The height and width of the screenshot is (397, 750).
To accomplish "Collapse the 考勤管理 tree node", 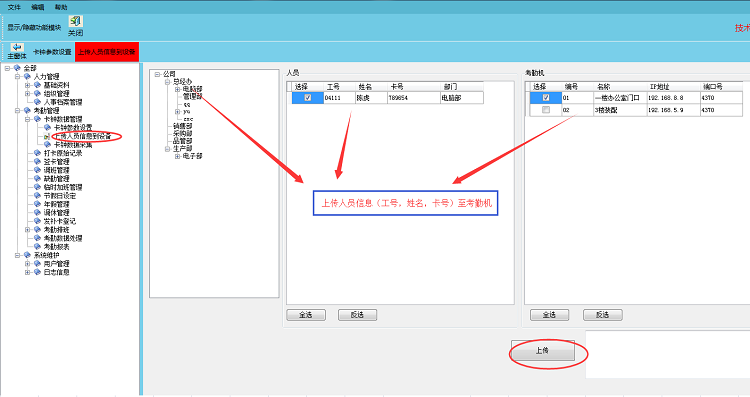I will [17, 110].
